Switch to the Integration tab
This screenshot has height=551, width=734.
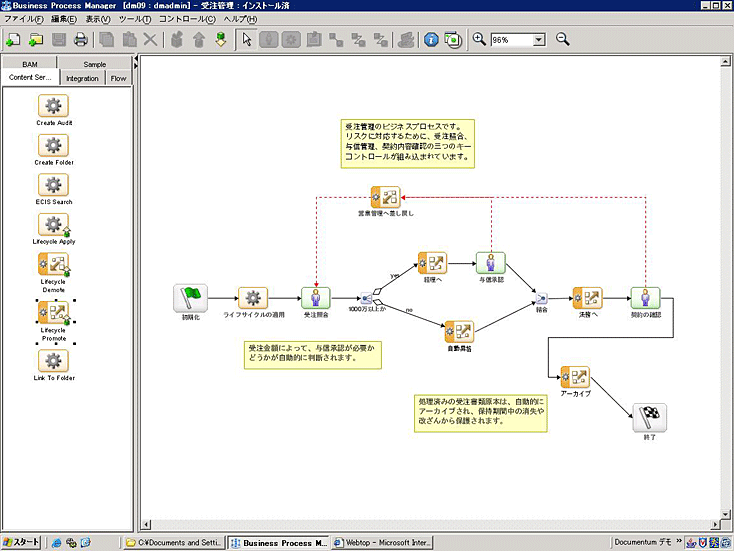pyautogui.click(x=82, y=77)
